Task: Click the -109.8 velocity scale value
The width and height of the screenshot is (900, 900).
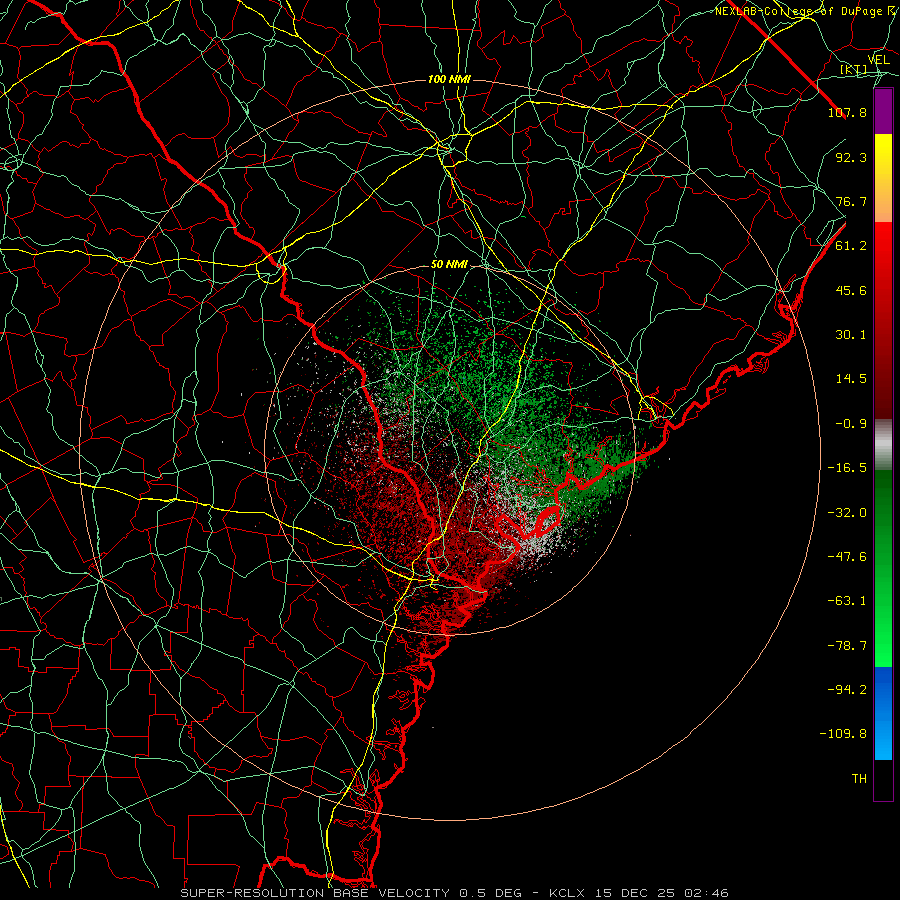Action: pos(843,734)
